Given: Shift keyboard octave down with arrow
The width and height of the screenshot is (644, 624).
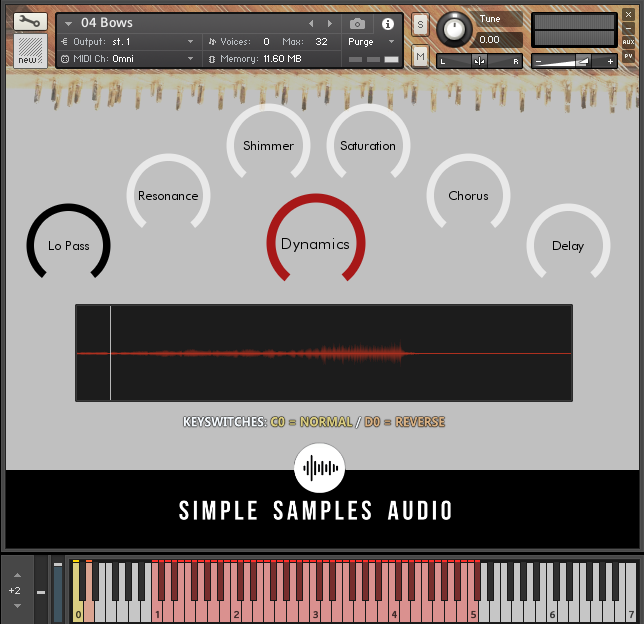Looking at the screenshot, I should (17, 606).
